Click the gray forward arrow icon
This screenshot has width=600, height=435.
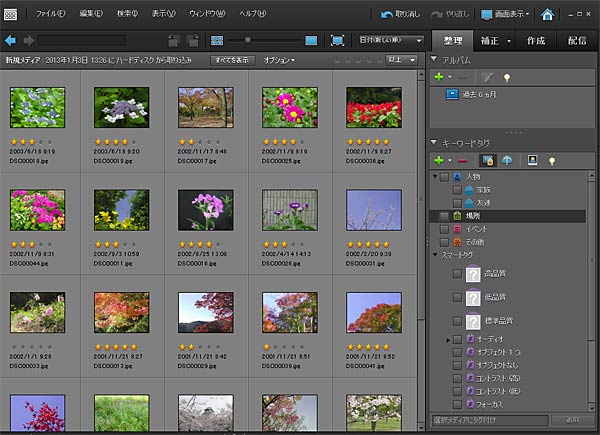(29, 40)
